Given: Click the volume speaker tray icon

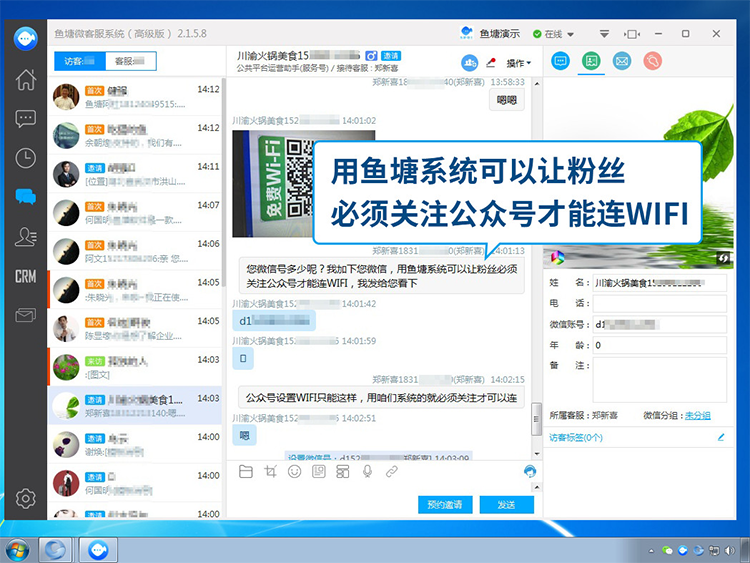Looking at the screenshot, I should coord(729,551).
